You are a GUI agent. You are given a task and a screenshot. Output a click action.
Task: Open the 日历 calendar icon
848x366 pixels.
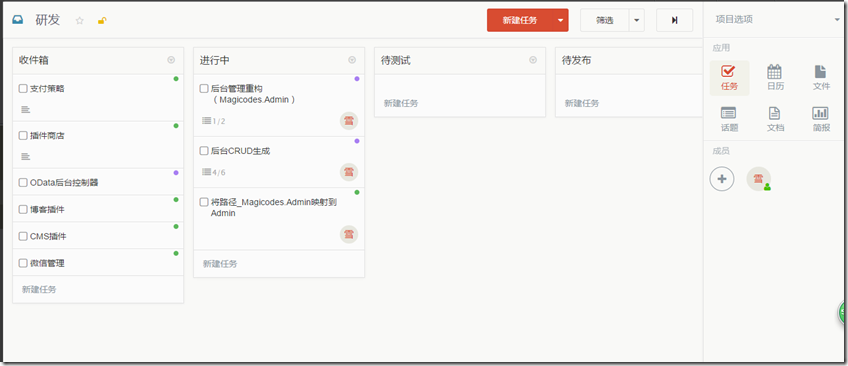775,78
